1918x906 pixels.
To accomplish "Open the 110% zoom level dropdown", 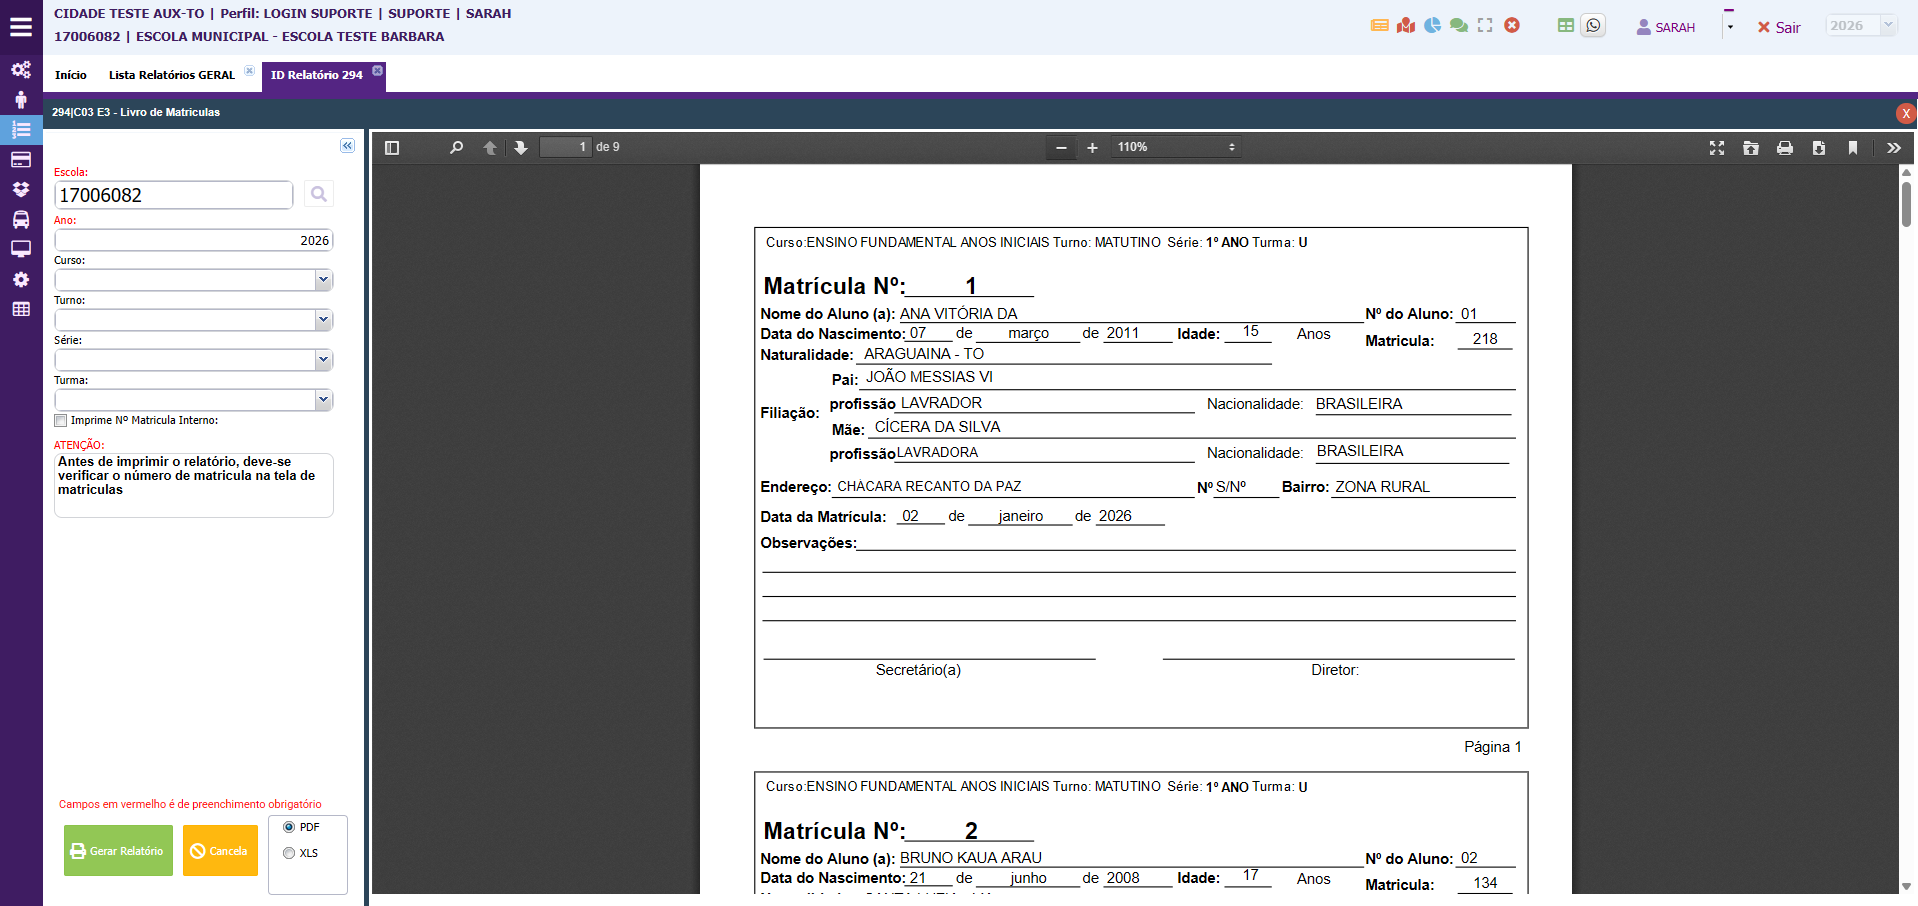I will click(1176, 148).
